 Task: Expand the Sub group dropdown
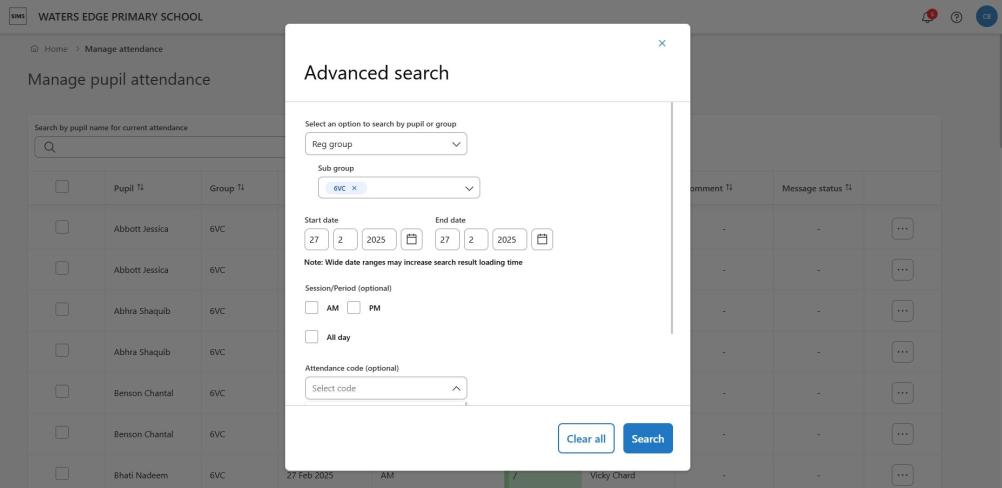[469, 188]
